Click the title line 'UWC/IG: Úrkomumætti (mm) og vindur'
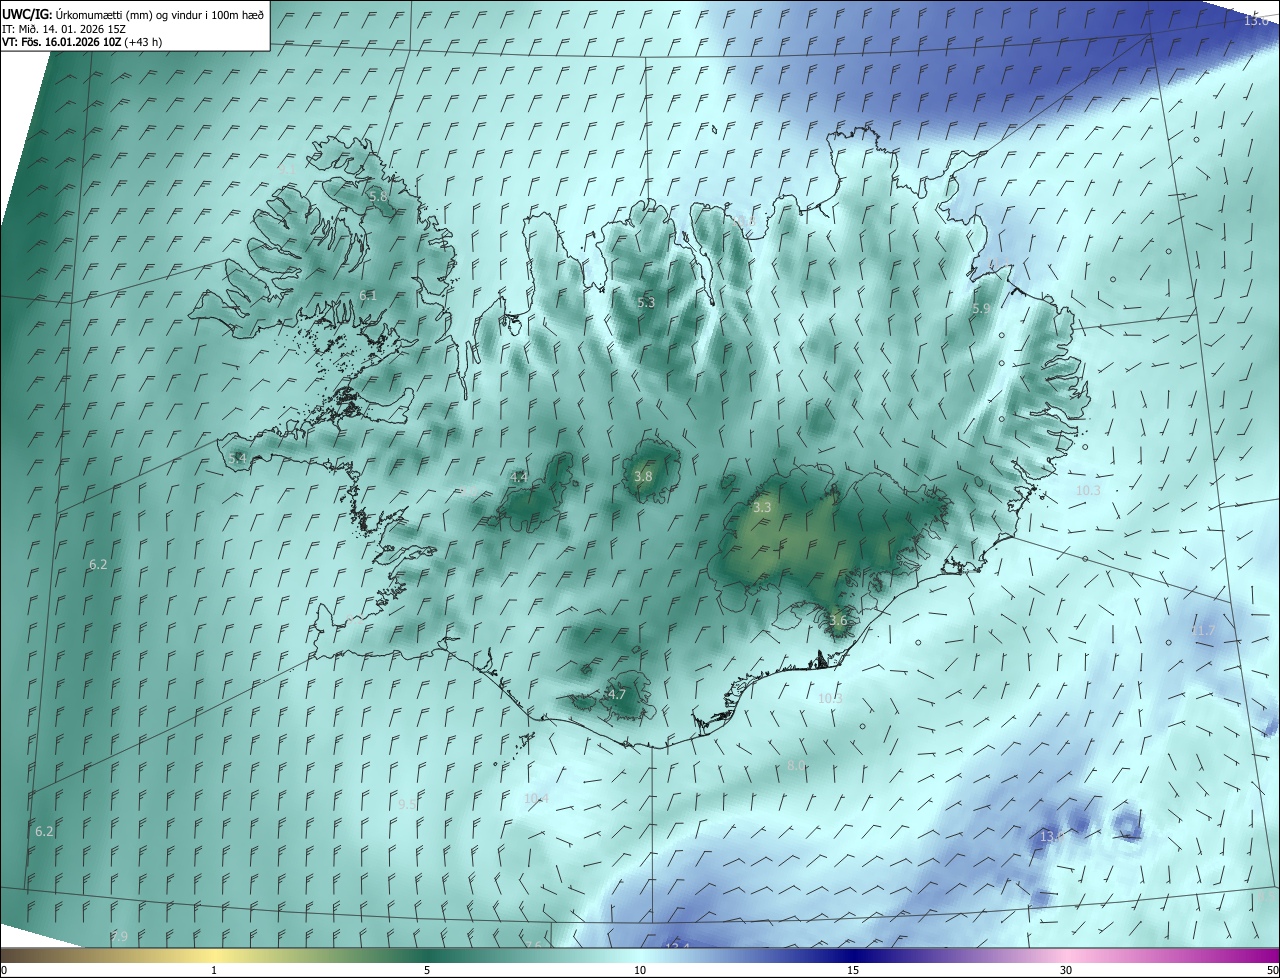 tap(133, 14)
